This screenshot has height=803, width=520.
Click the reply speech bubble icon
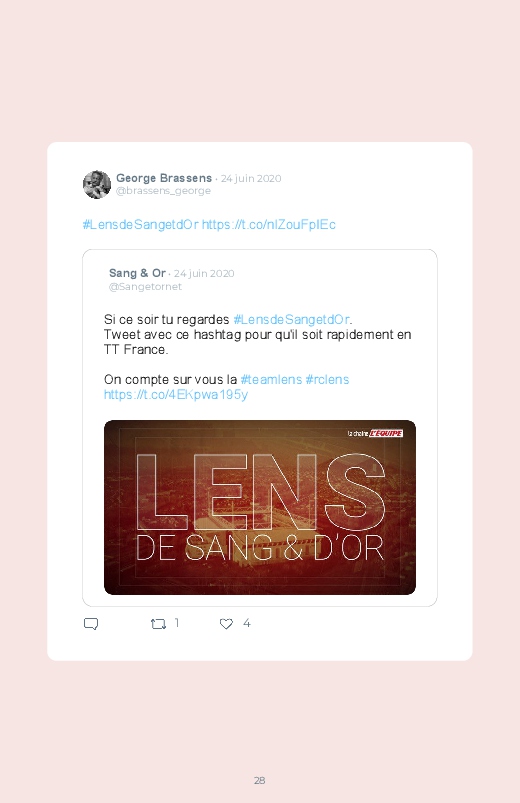coord(91,624)
